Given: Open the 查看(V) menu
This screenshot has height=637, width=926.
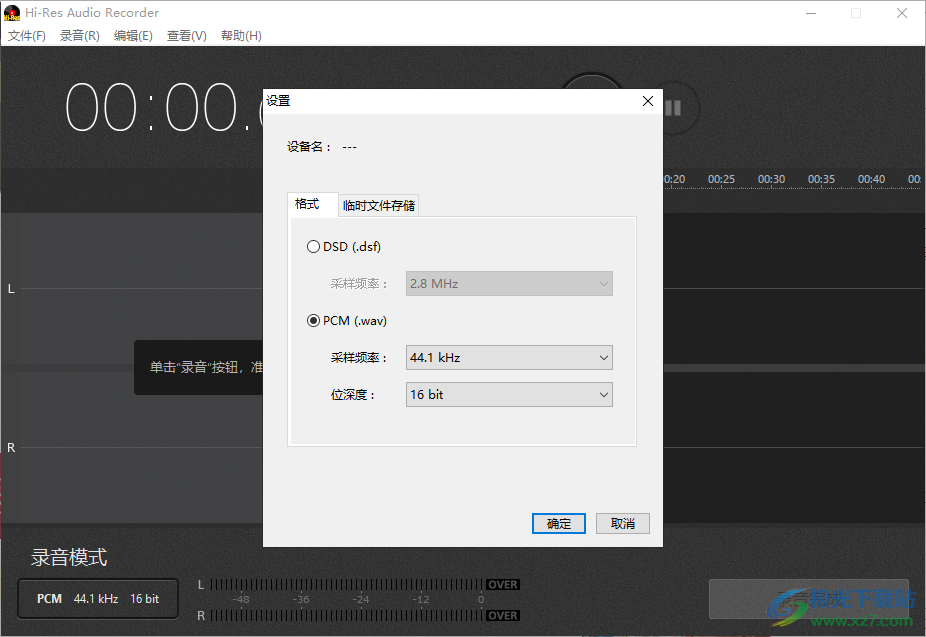Looking at the screenshot, I should [186, 35].
